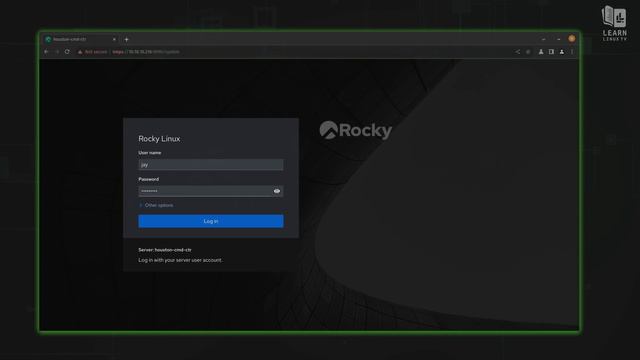Viewport: 640px width, 360px height.
Task: Expand the Other options section
Action: 156,205
